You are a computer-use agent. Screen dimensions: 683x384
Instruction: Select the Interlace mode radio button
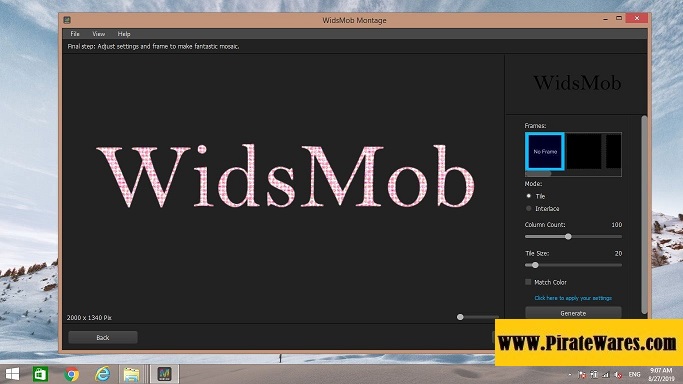529,209
